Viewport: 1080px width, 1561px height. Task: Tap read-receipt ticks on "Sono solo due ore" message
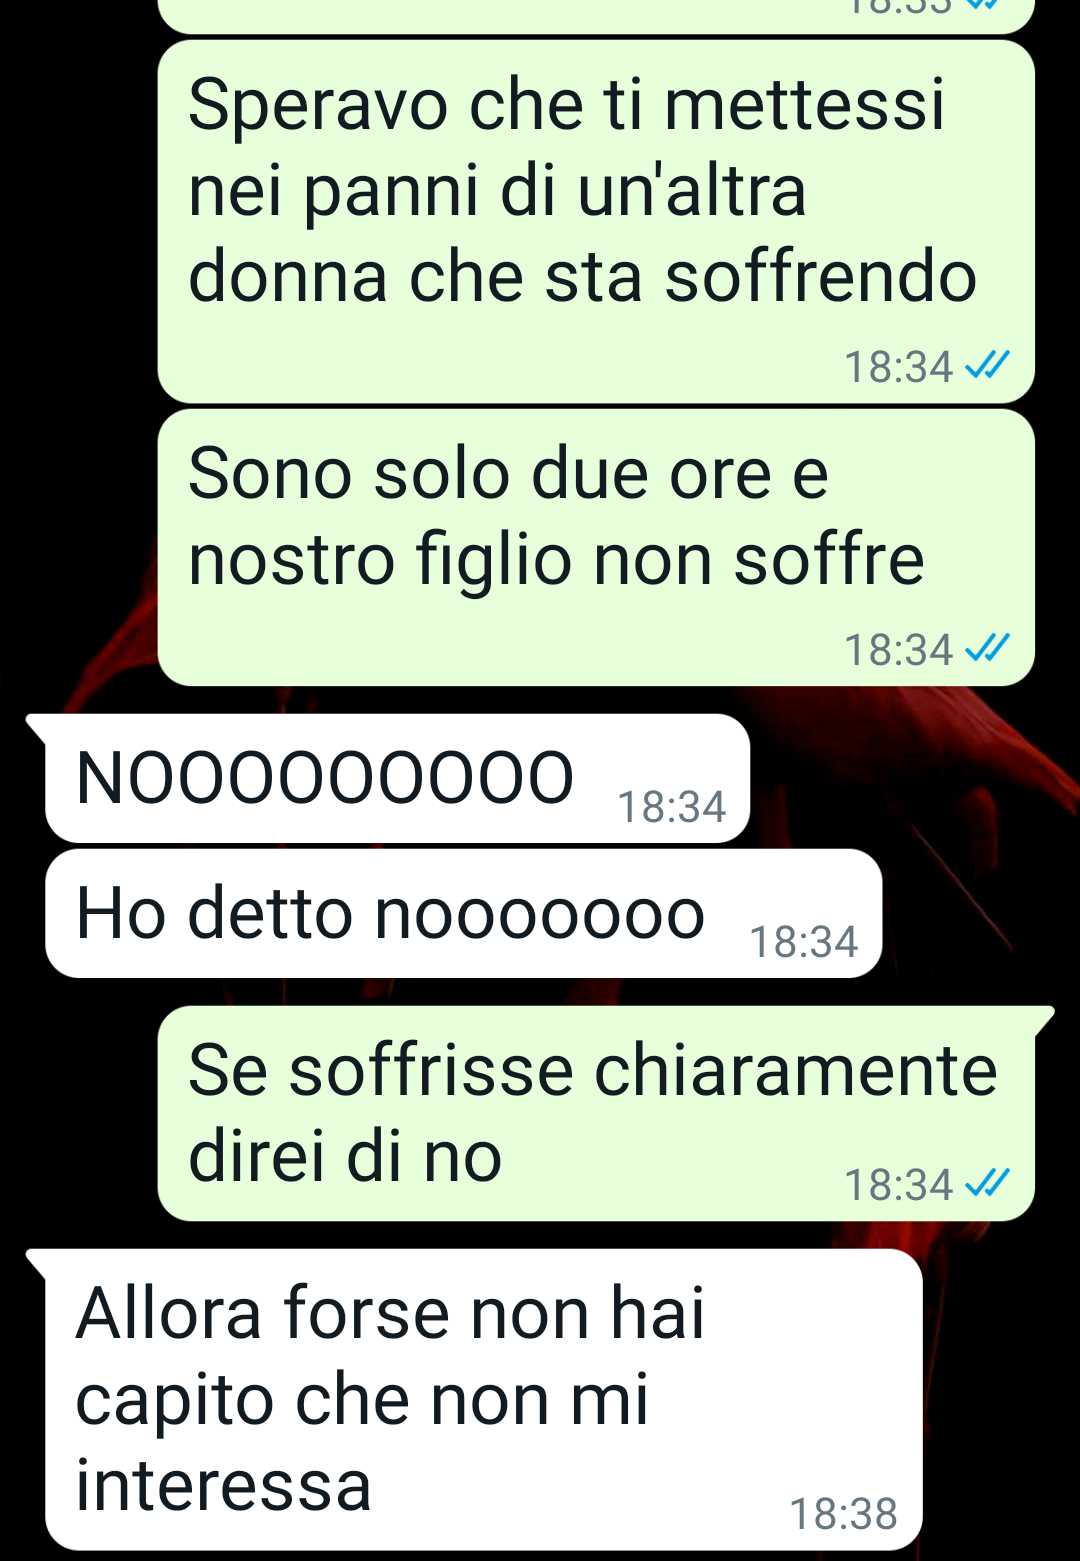987,648
